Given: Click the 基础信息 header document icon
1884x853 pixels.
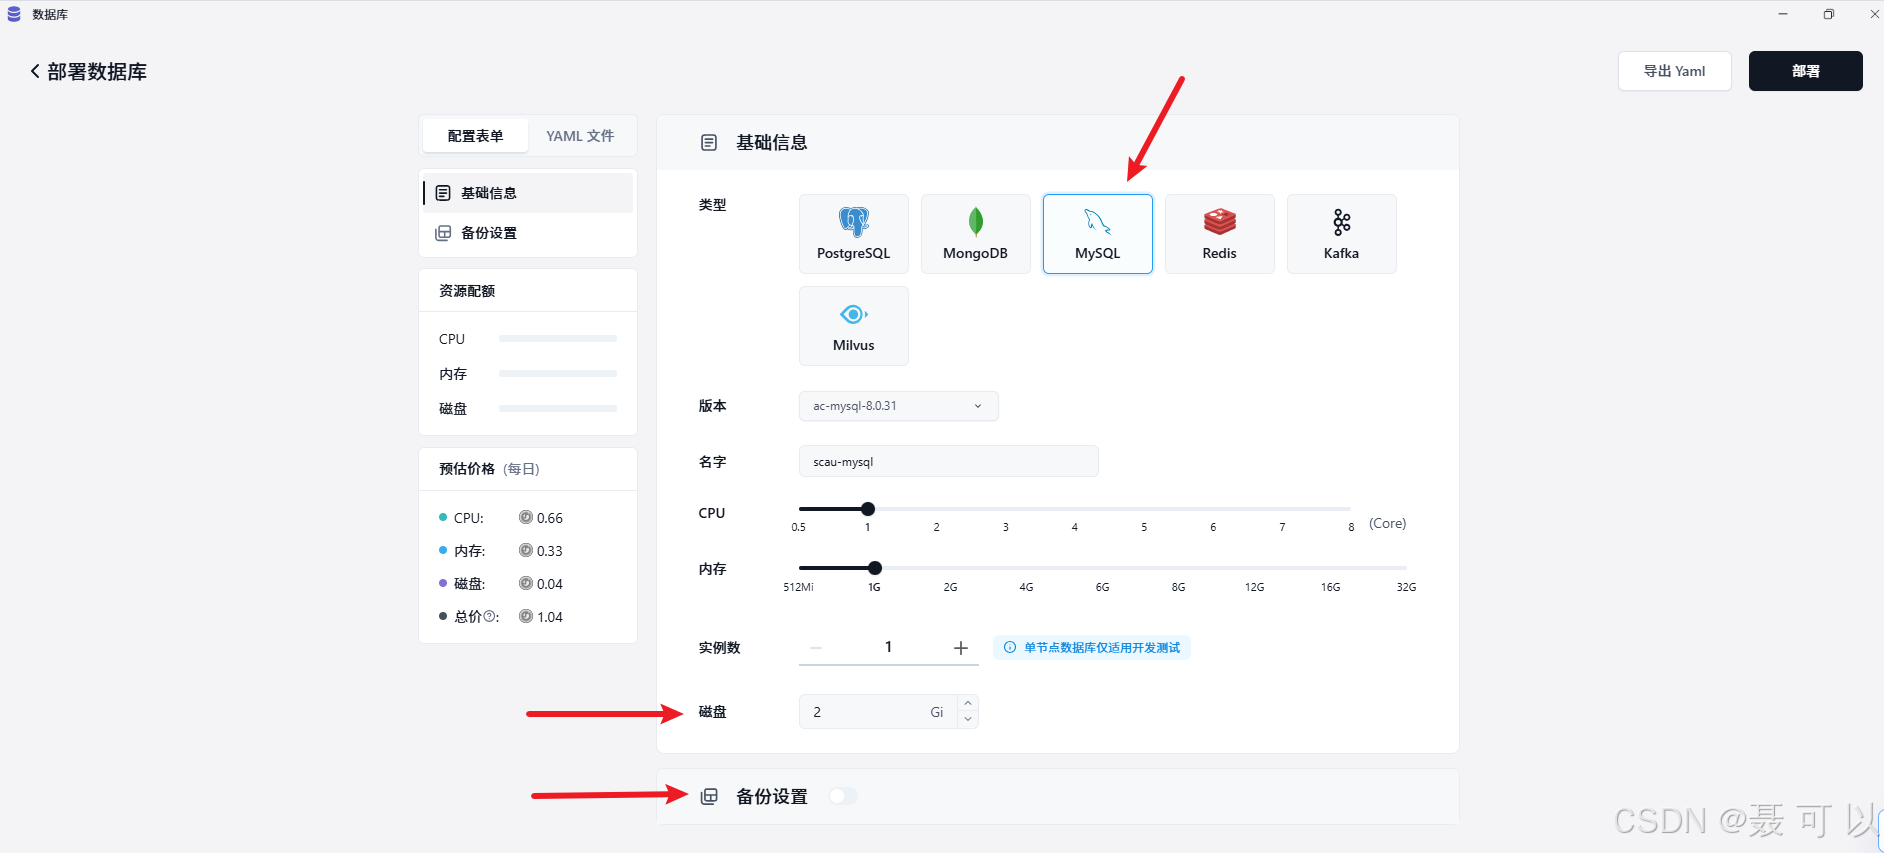Looking at the screenshot, I should [x=709, y=143].
